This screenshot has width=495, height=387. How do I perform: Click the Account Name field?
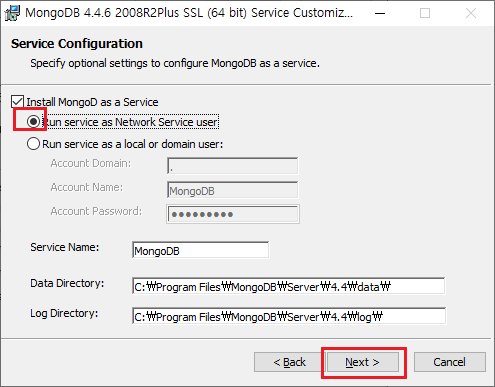pos(233,190)
